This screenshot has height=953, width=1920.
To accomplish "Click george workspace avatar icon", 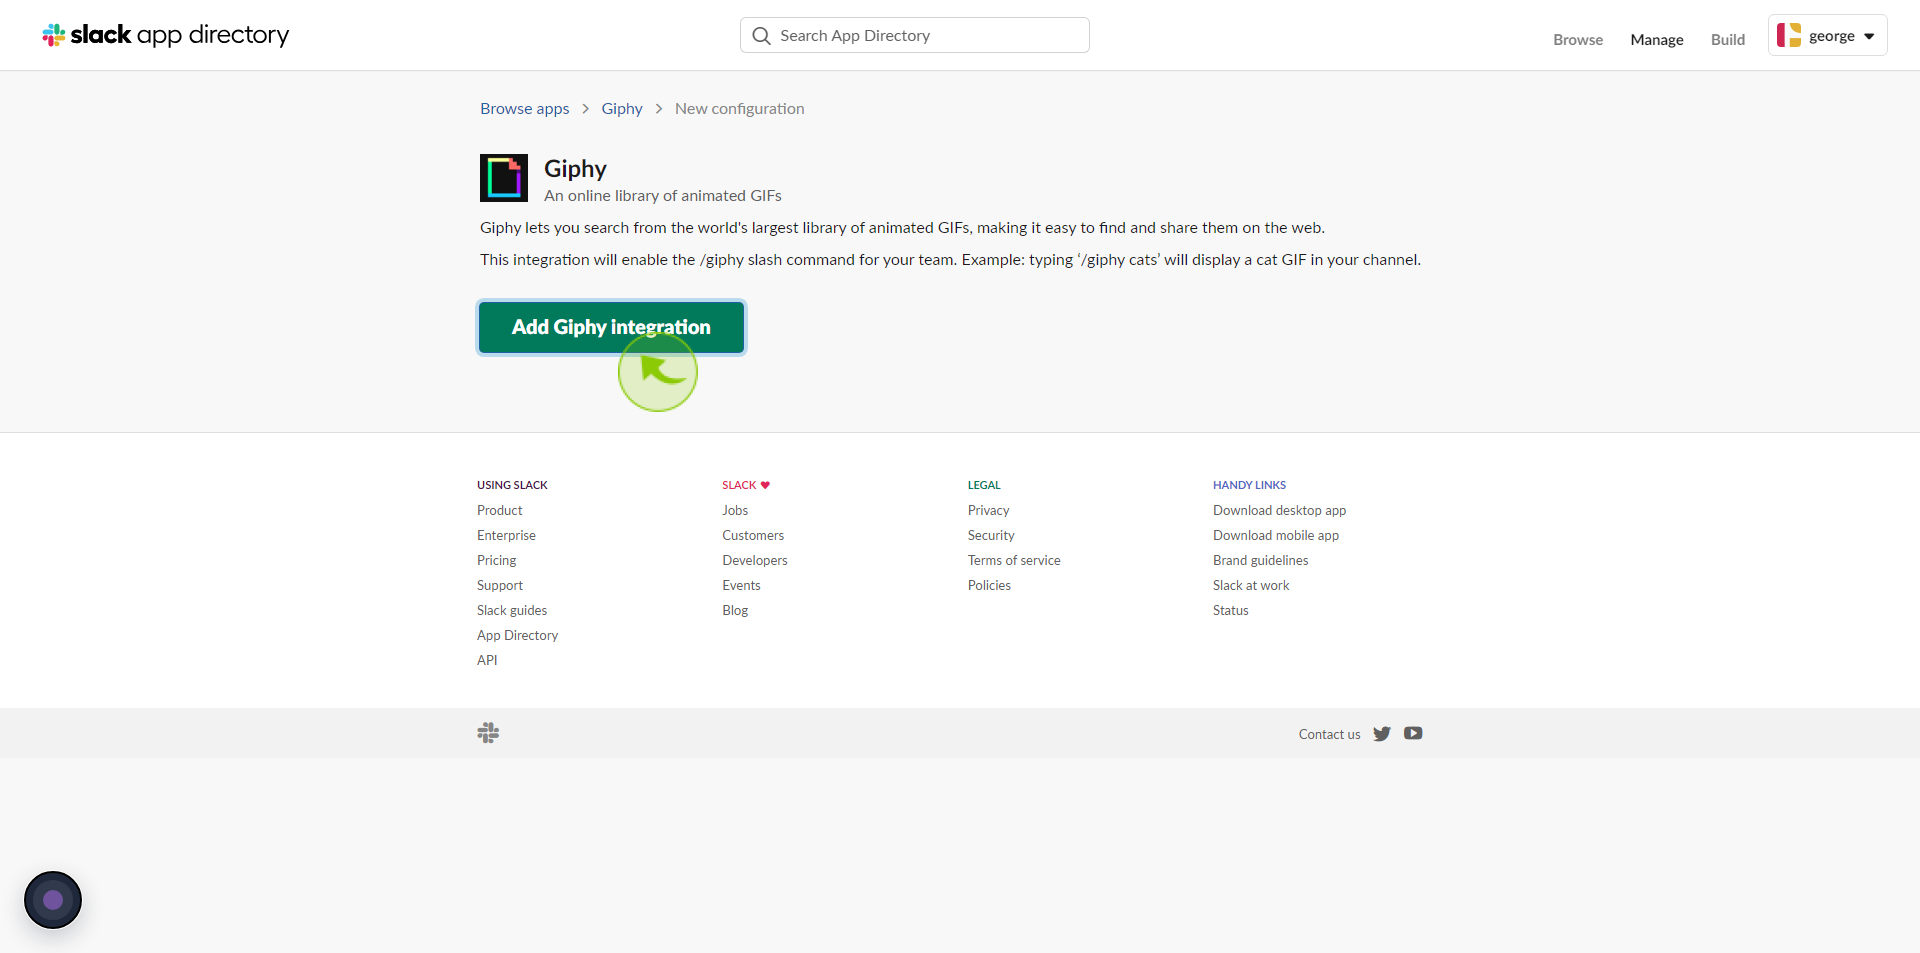I will coord(1789,36).
